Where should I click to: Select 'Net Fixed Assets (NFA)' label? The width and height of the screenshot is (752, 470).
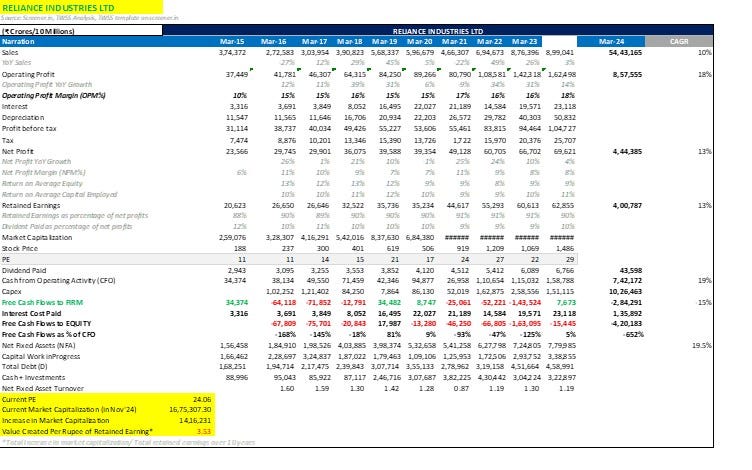[38, 346]
